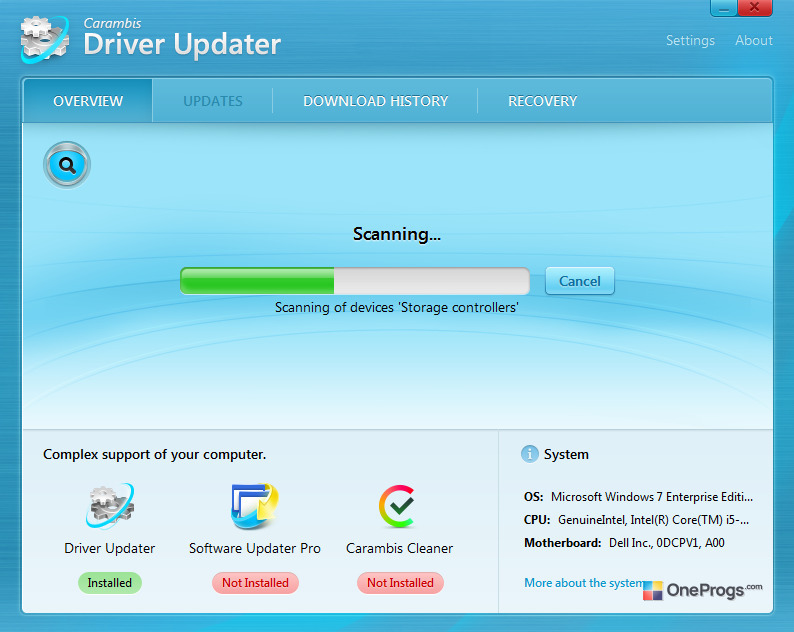The height and width of the screenshot is (632, 794).
Task: Go to the Download History tab
Action: pyautogui.click(x=375, y=101)
